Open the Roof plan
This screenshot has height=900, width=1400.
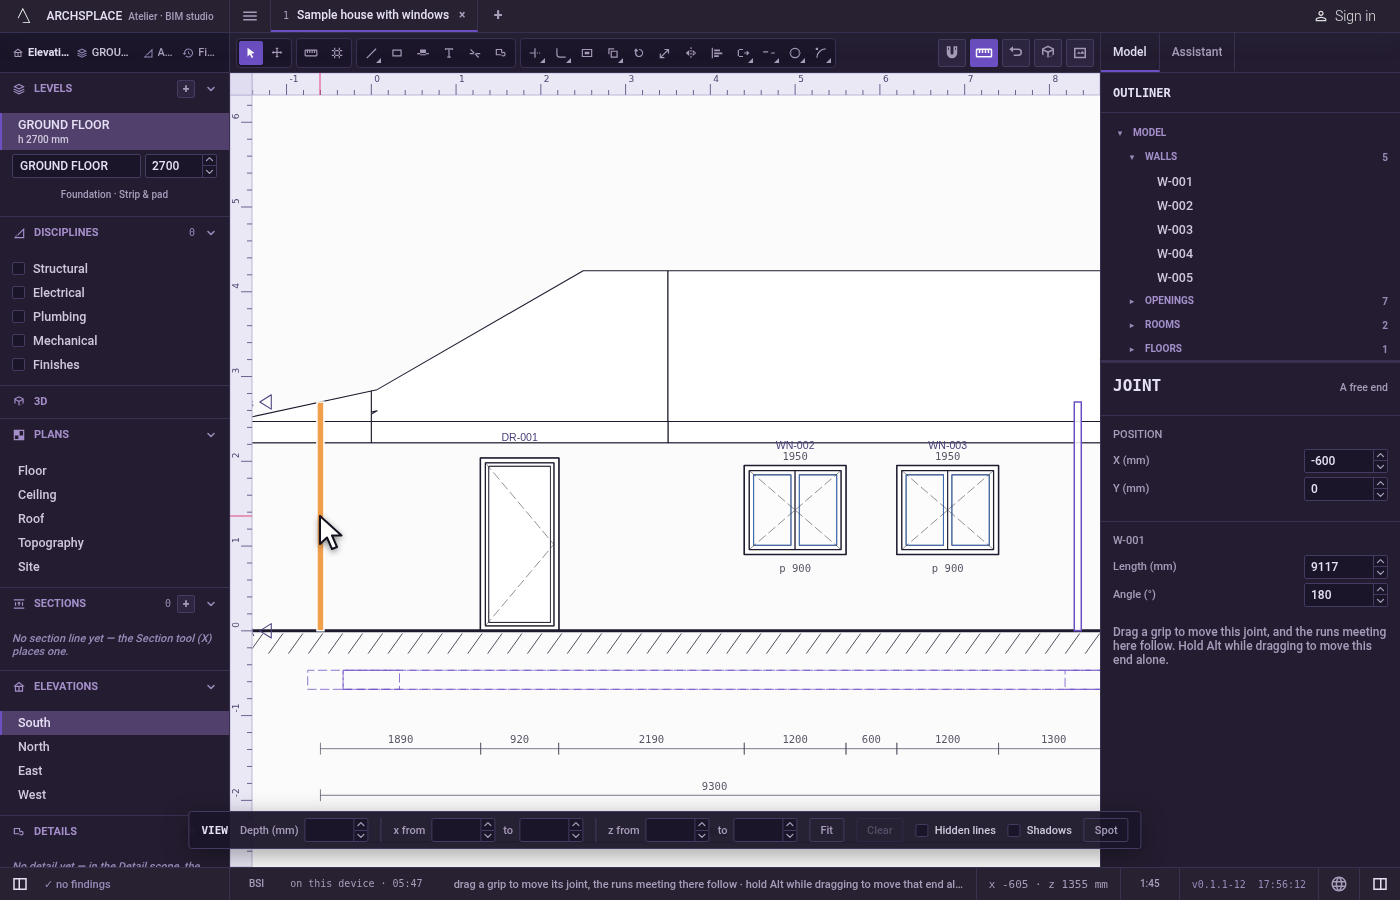(115, 519)
